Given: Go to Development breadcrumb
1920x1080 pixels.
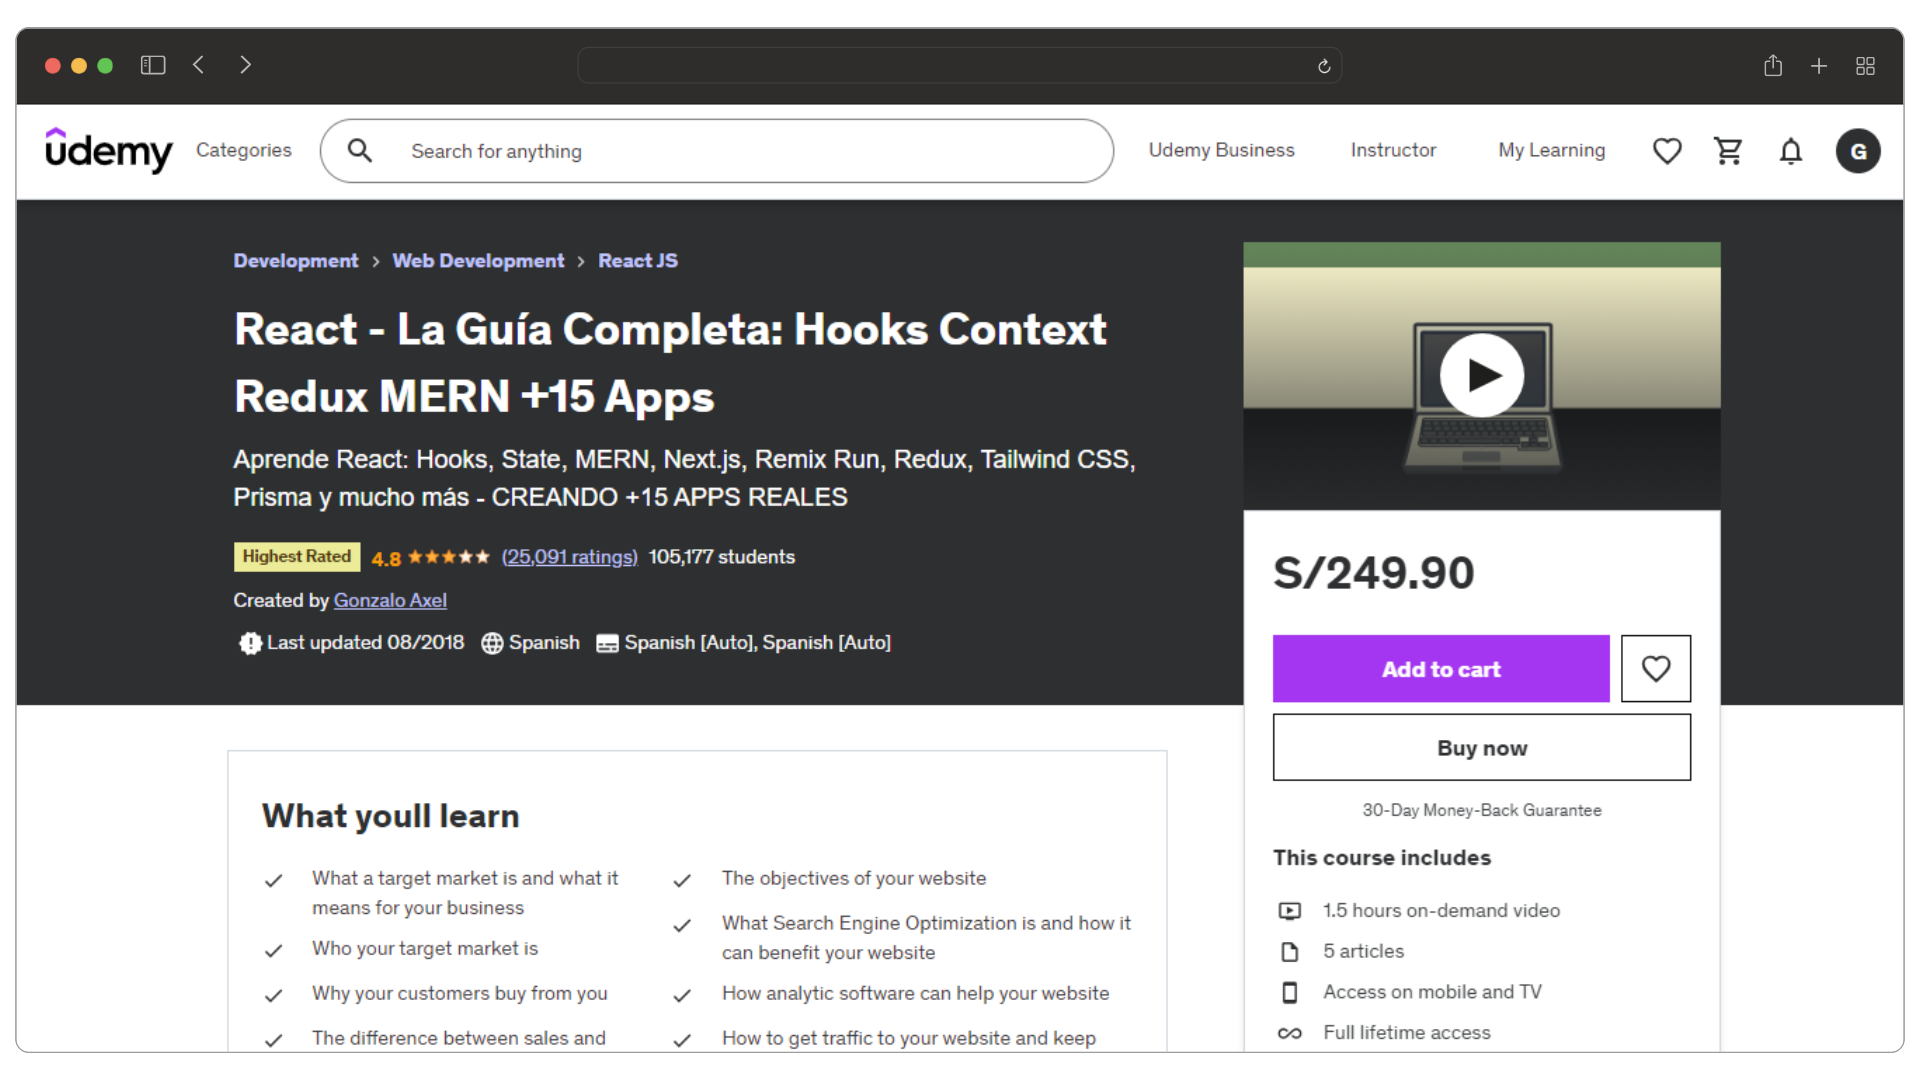Looking at the screenshot, I should coord(295,261).
